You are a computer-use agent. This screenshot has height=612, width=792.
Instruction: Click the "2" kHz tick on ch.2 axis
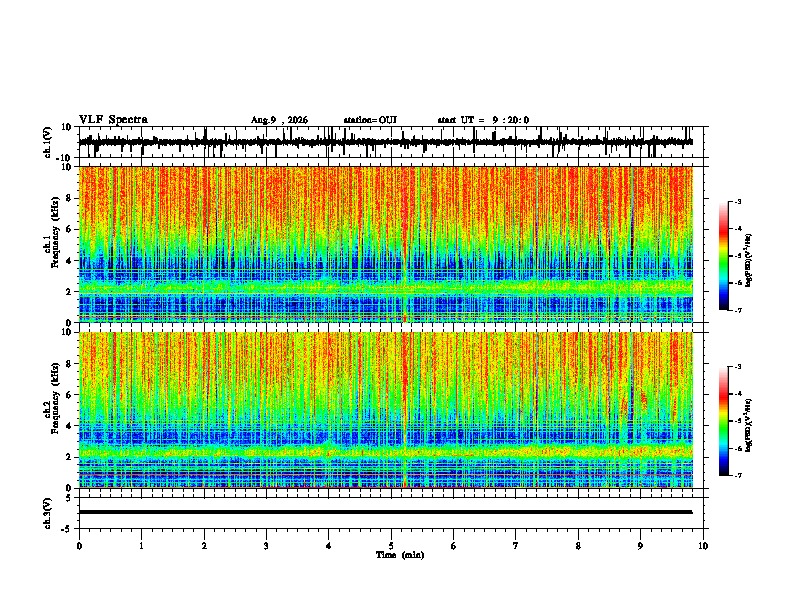(69, 457)
